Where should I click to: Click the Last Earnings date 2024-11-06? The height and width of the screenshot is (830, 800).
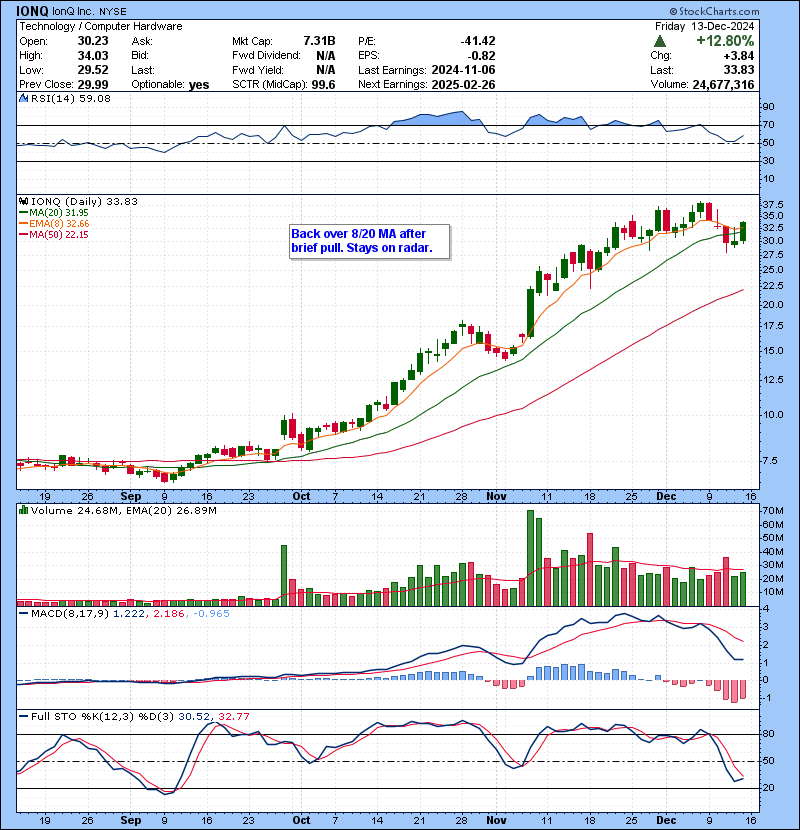[463, 70]
